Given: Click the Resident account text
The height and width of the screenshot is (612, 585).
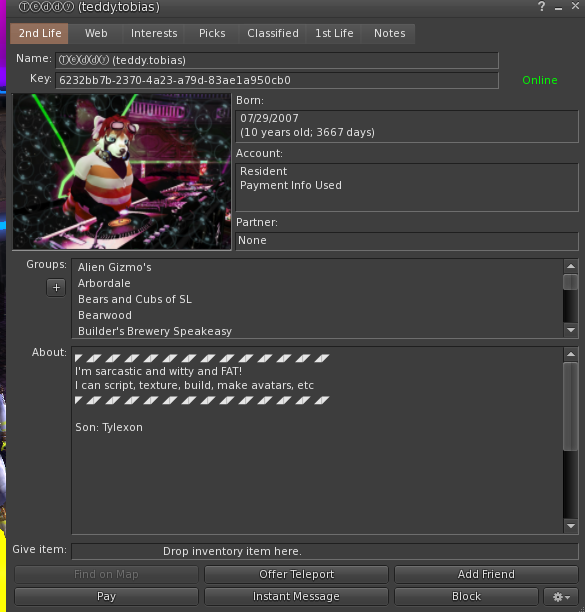Looking at the screenshot, I should click(x=263, y=171).
